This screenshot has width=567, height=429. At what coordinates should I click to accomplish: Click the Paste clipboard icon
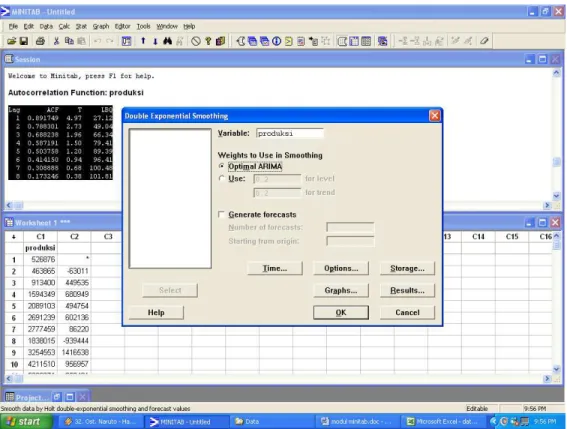(x=81, y=41)
